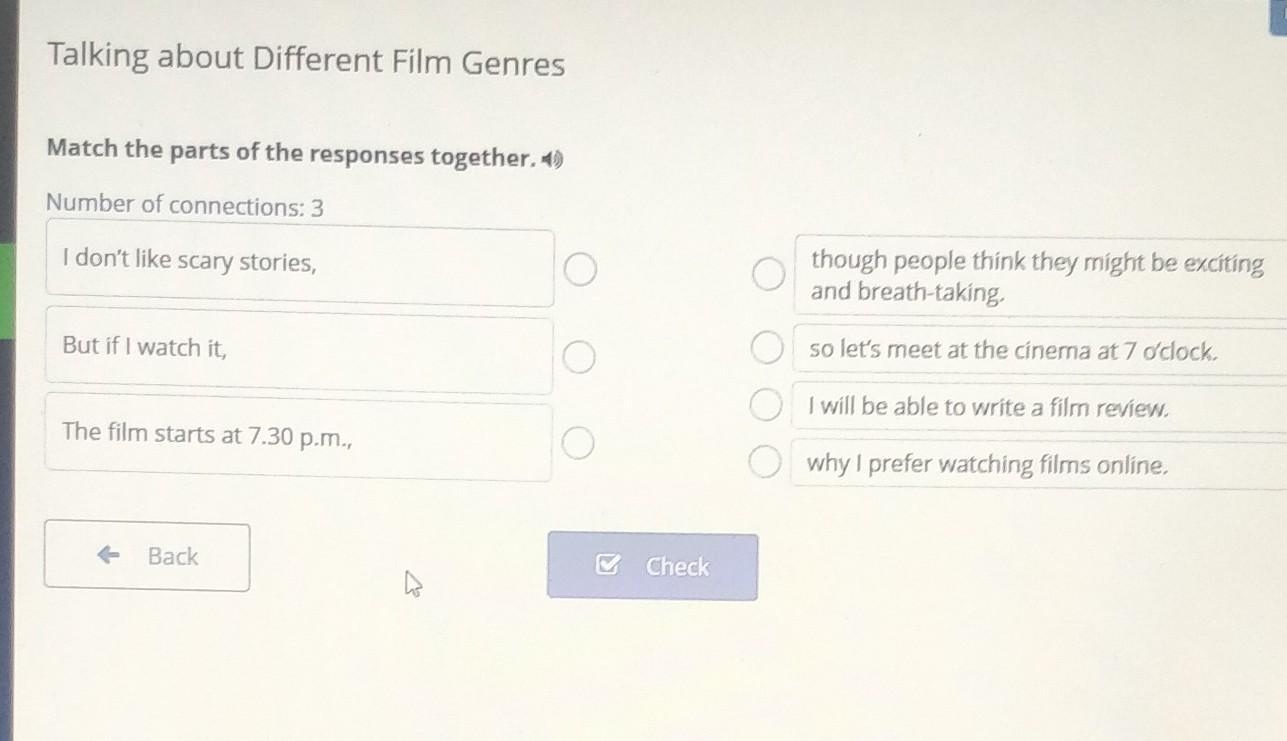
Task: Play the audio speaker icon beside instructions
Action: [553, 158]
